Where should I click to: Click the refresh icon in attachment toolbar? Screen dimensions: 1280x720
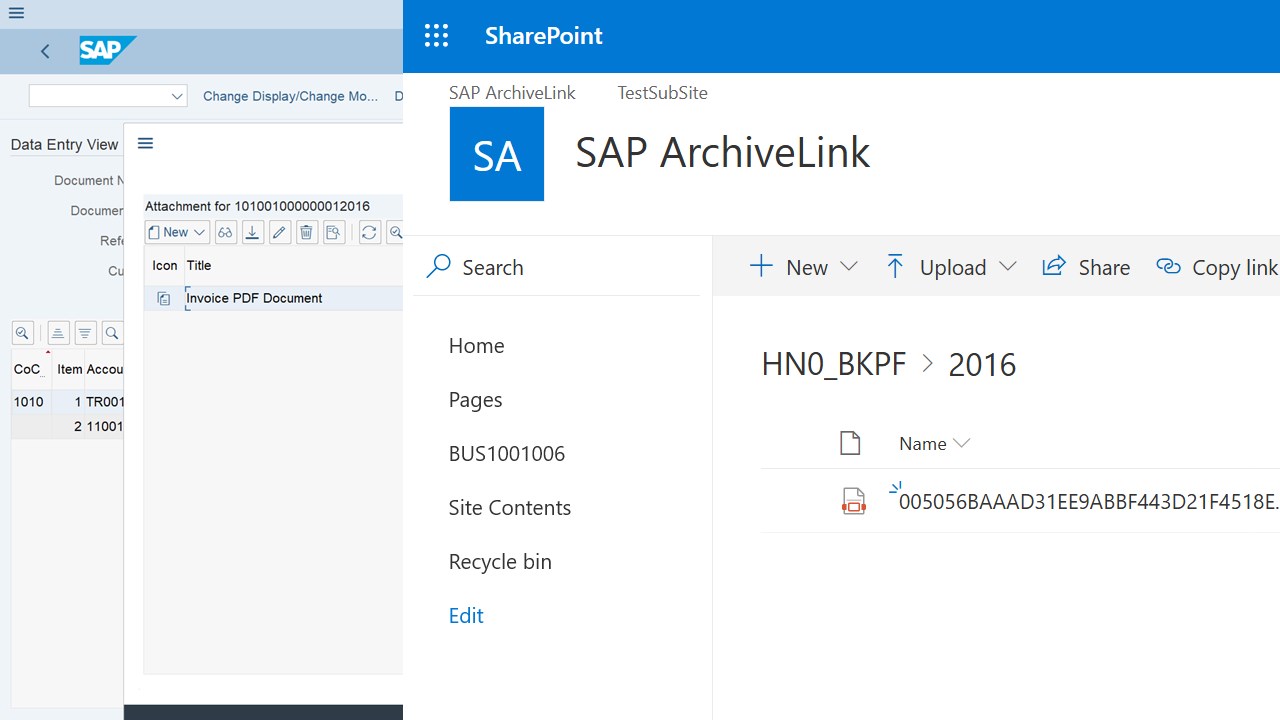pos(369,232)
